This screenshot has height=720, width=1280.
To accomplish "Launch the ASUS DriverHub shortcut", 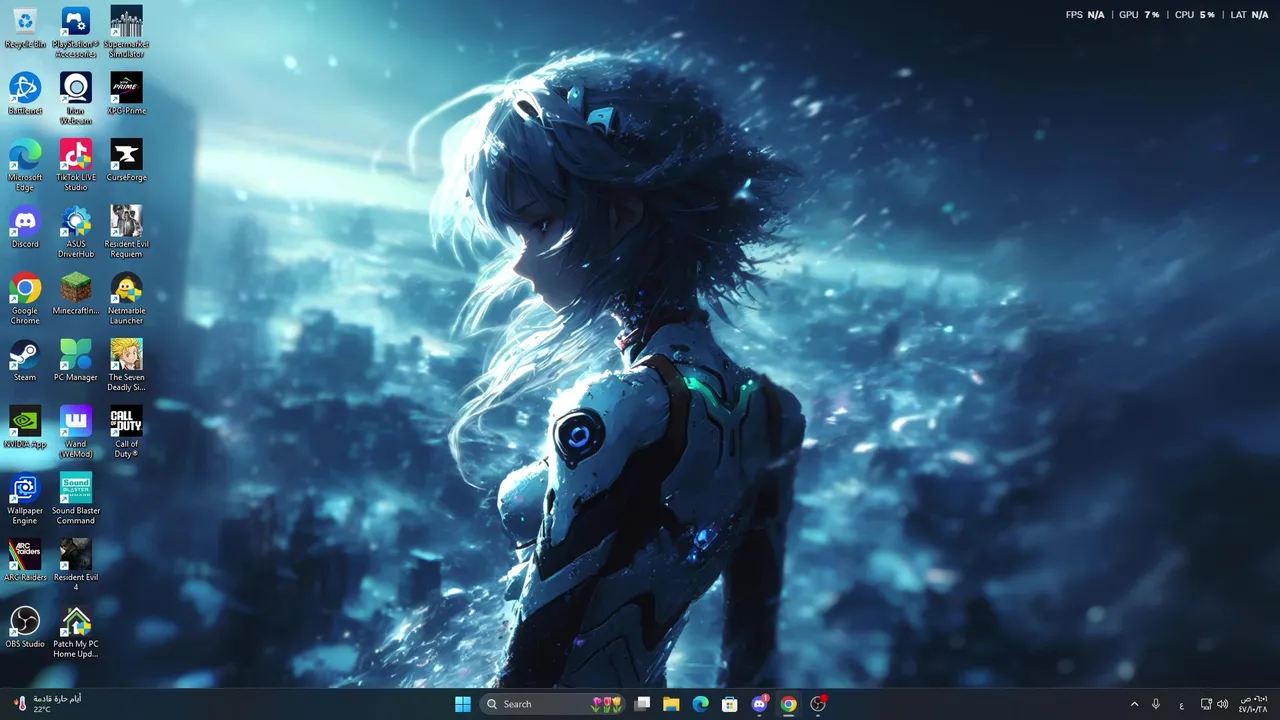I will tap(76, 232).
